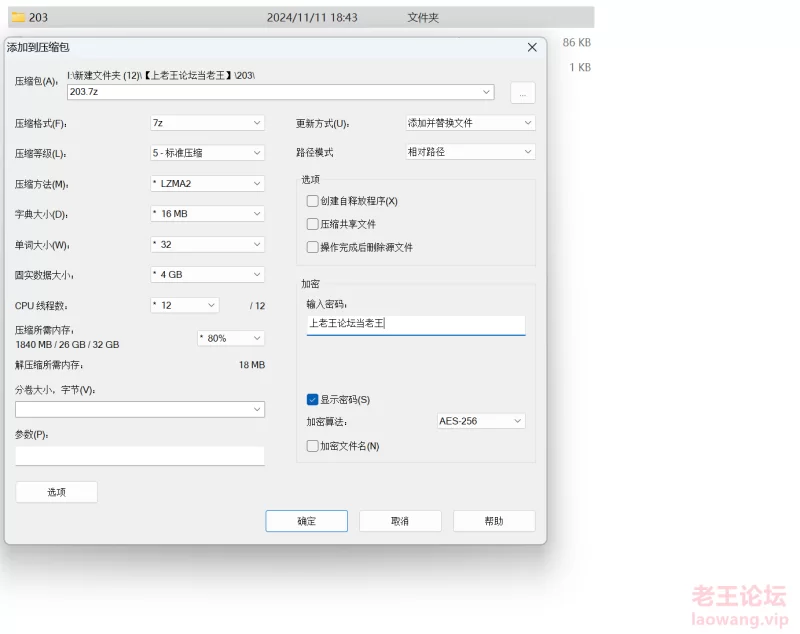The height and width of the screenshot is (634, 800).
Task: Open the 更新方式 添加并替换文件 dropdown
Action: tap(470, 123)
